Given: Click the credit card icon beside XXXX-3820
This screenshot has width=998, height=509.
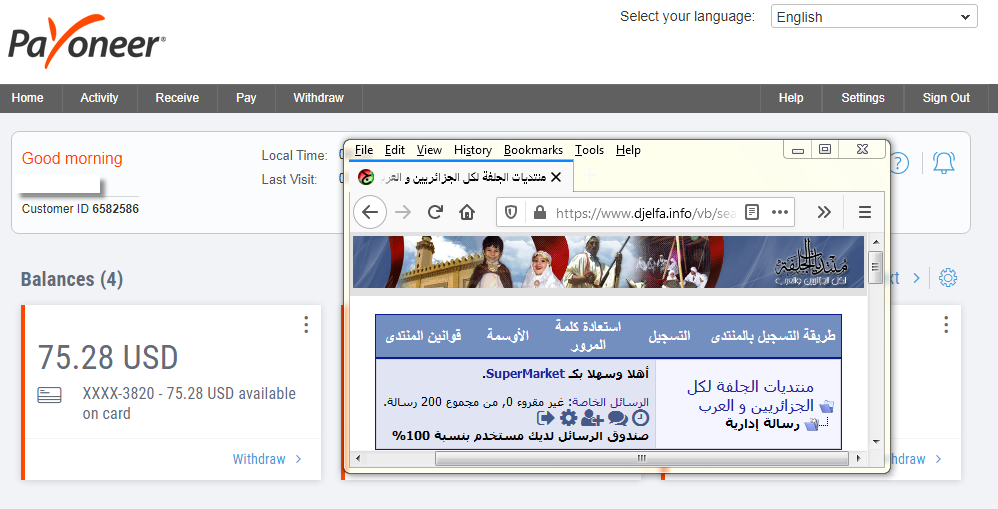Looking at the screenshot, I should coord(50,395).
